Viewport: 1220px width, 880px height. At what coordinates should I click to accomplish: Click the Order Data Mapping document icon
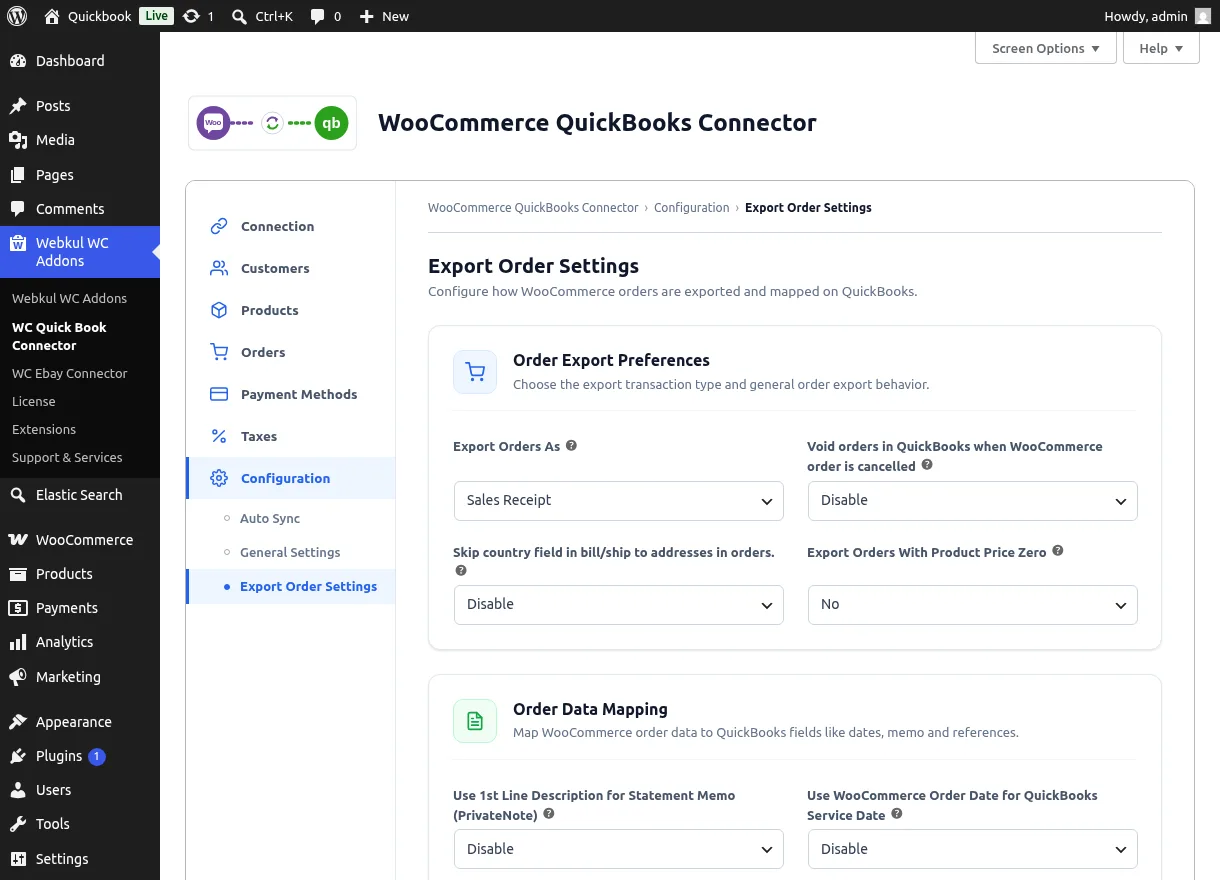click(x=475, y=721)
